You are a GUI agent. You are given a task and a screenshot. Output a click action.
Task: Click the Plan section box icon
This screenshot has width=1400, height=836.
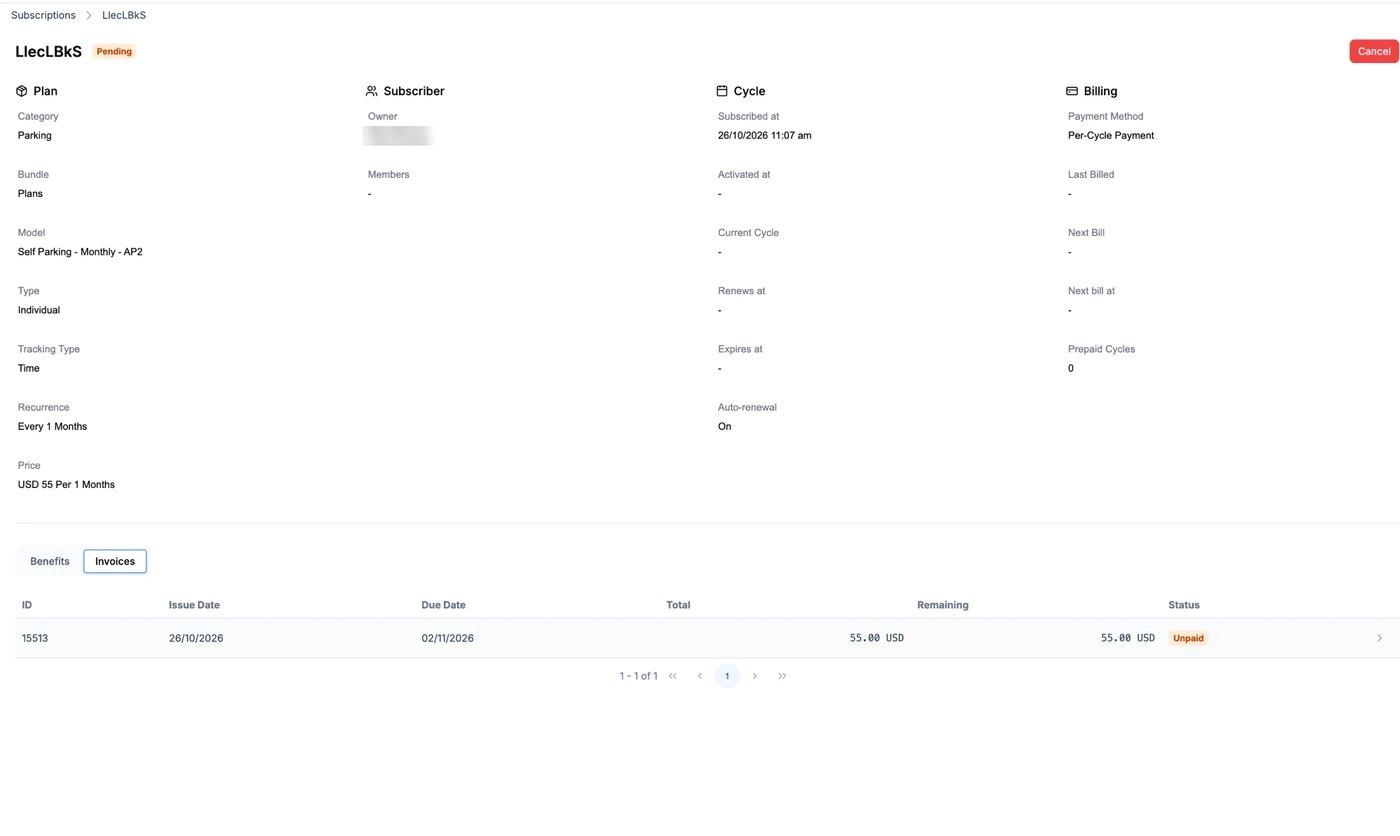click(x=22, y=91)
